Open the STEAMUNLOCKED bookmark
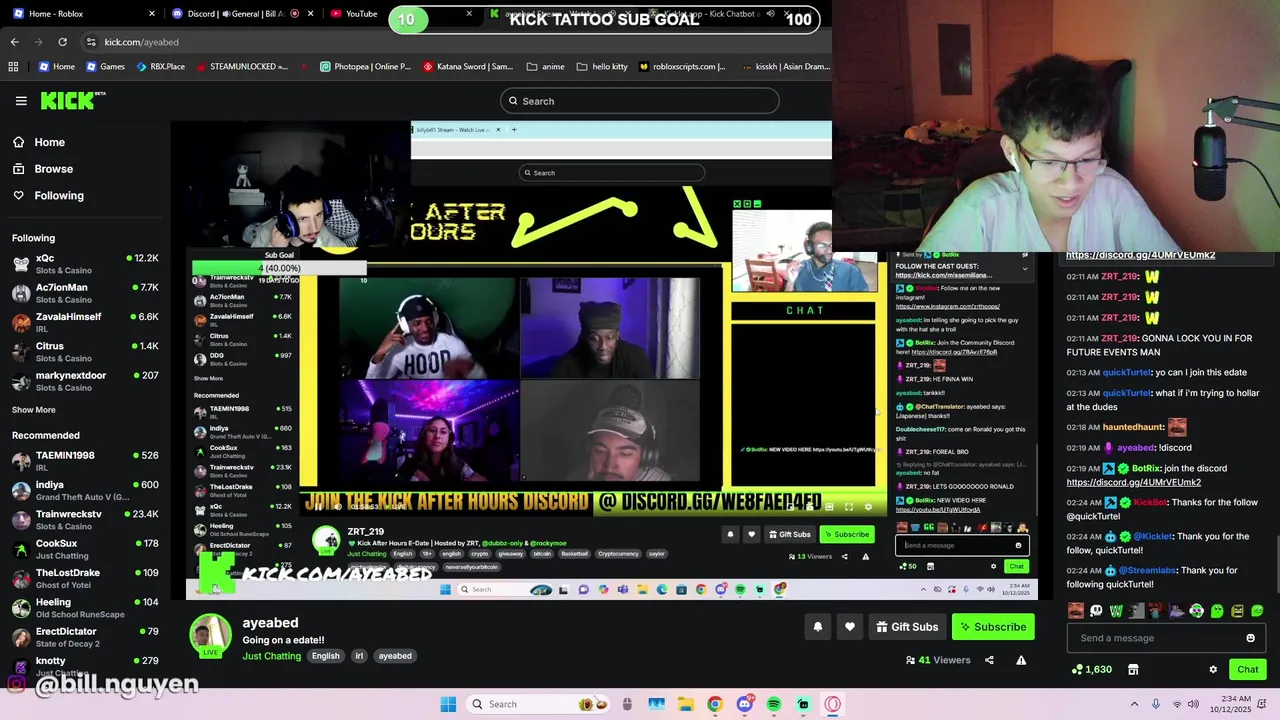 click(241, 67)
